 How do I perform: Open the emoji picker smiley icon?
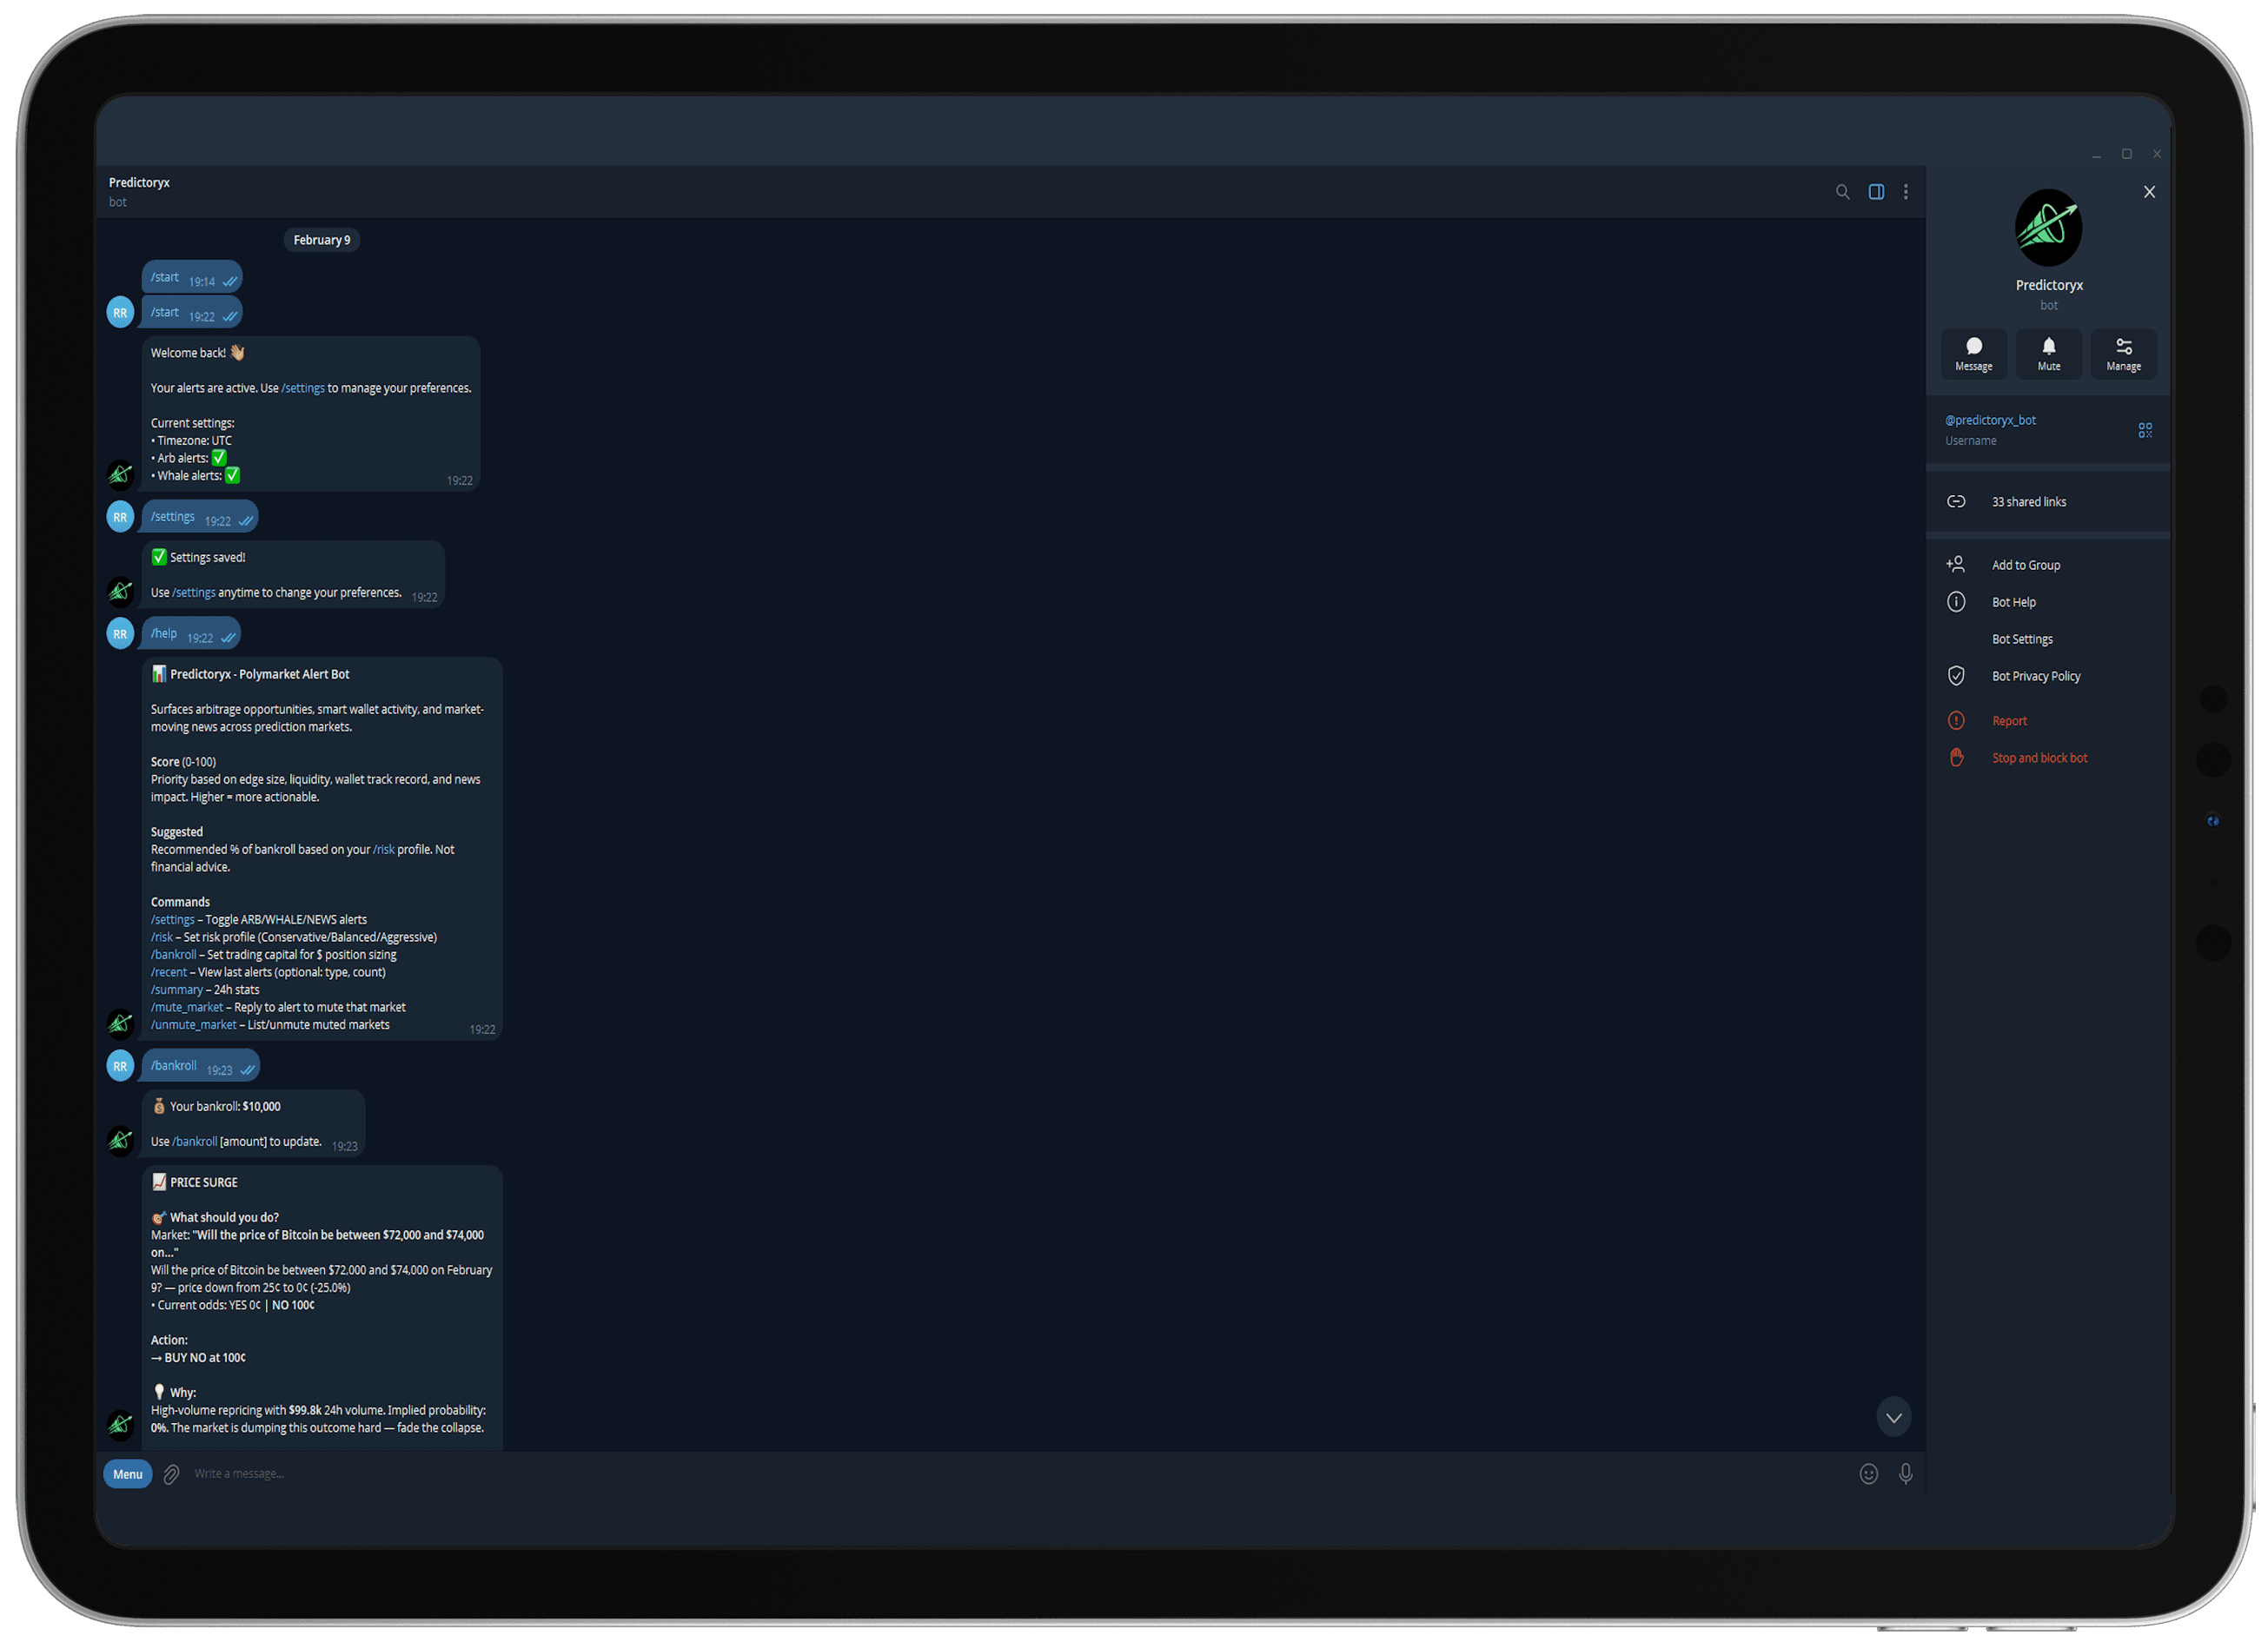[1868, 1474]
